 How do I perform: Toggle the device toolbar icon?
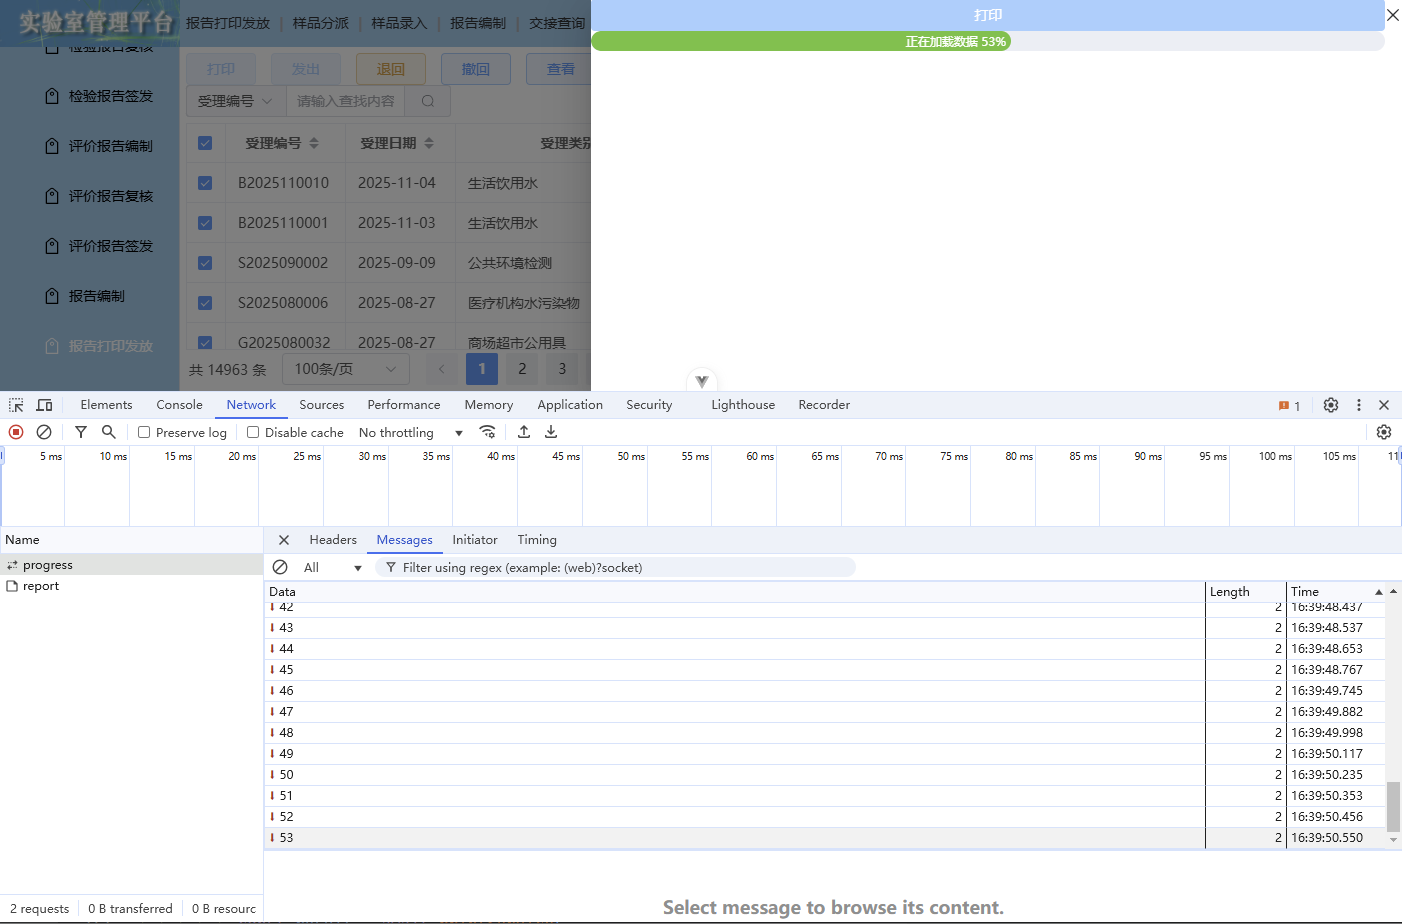(x=44, y=404)
